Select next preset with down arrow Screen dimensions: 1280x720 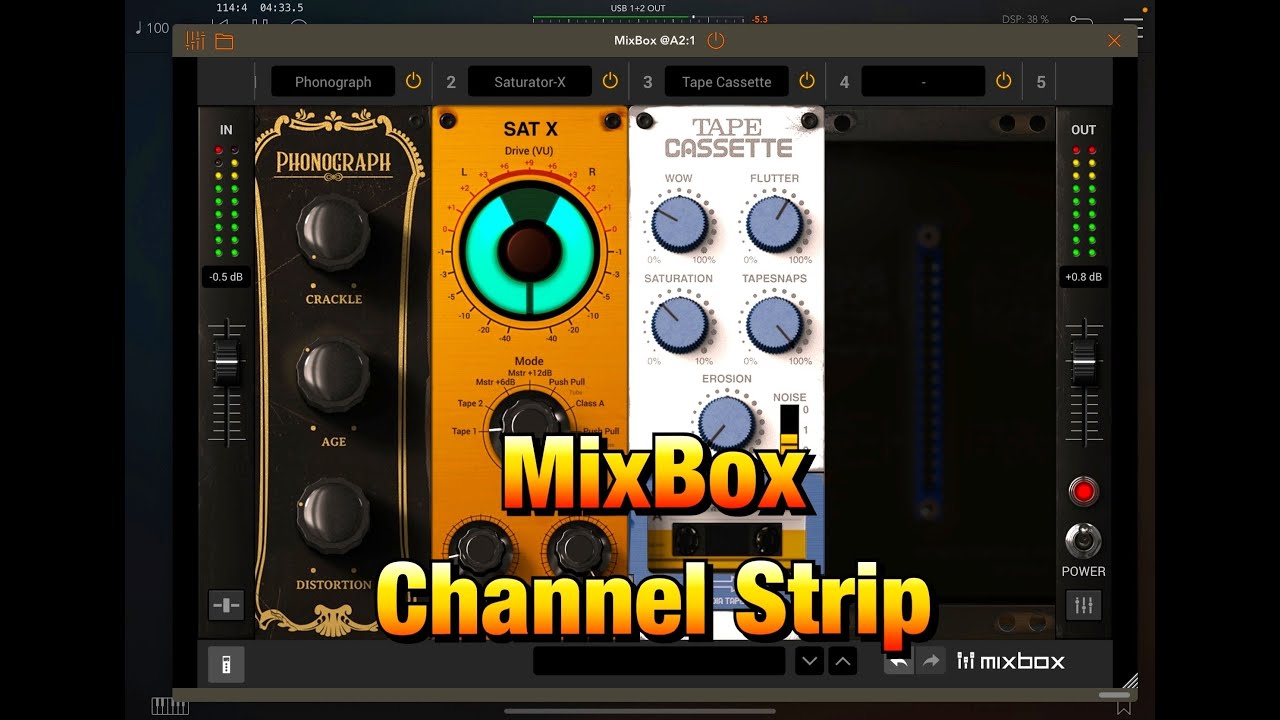[810, 661]
